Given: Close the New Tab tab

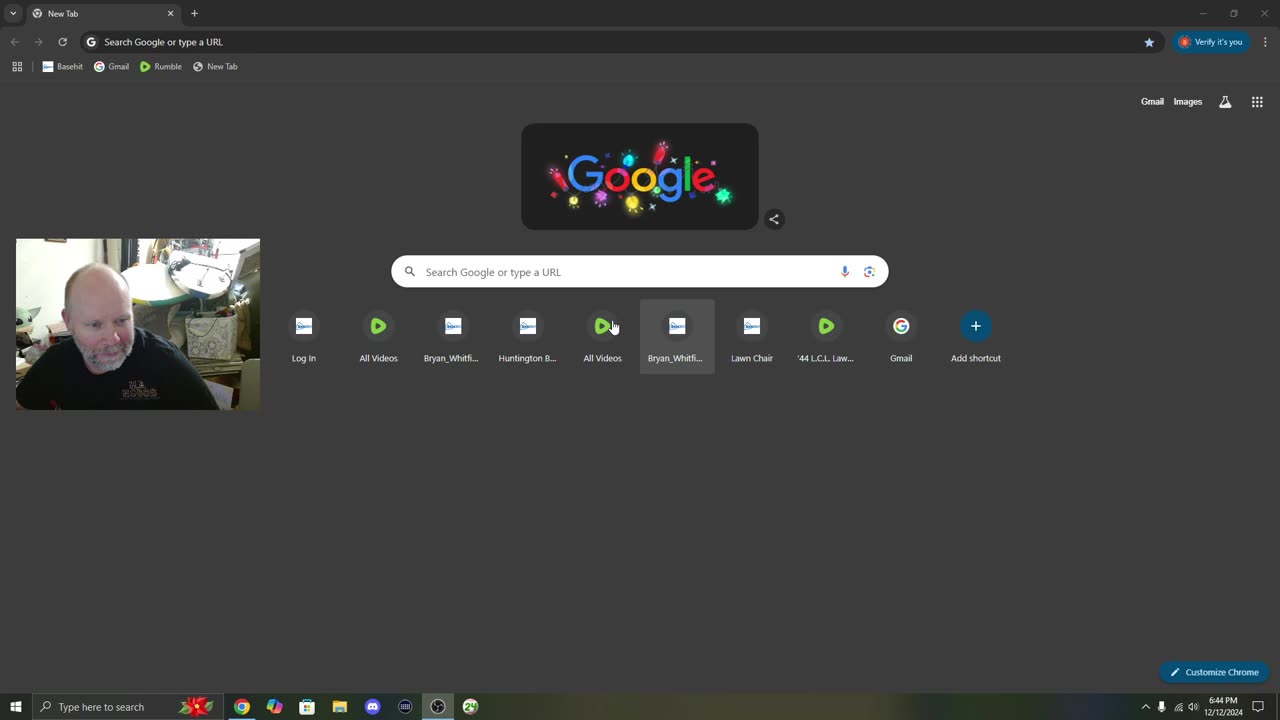Looking at the screenshot, I should pyautogui.click(x=170, y=14).
